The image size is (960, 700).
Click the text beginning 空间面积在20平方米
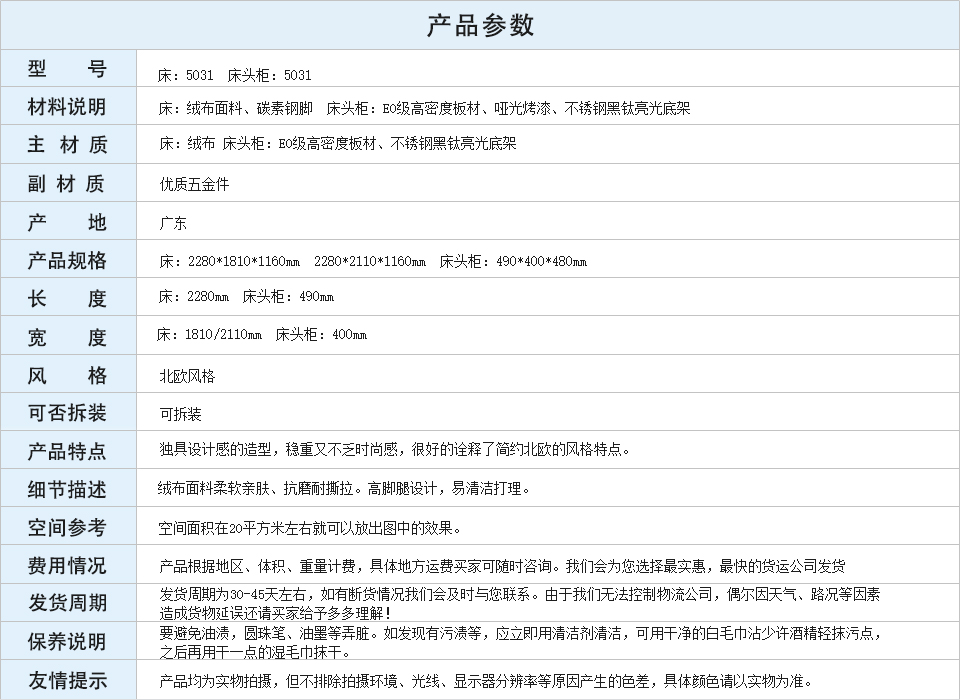pyautogui.click(x=310, y=528)
